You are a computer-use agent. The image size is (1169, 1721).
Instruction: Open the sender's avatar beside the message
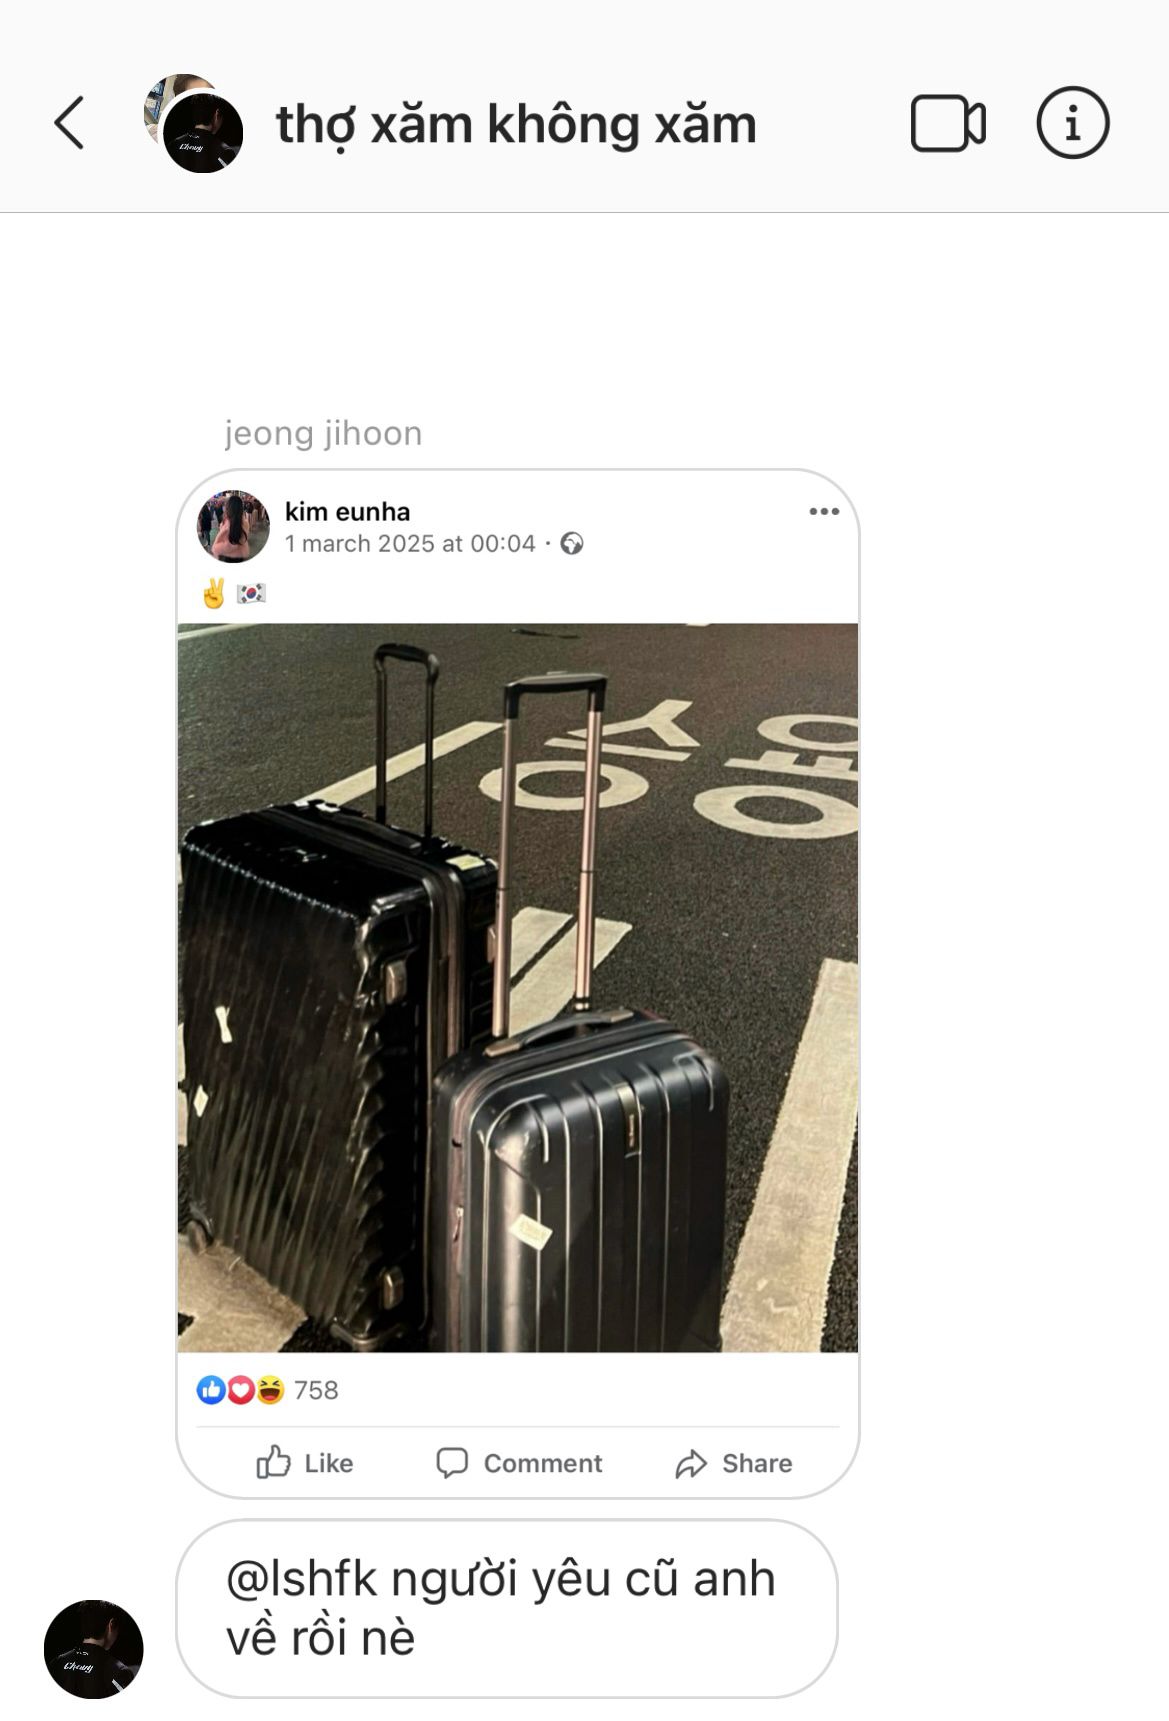pyautogui.click(x=94, y=1649)
